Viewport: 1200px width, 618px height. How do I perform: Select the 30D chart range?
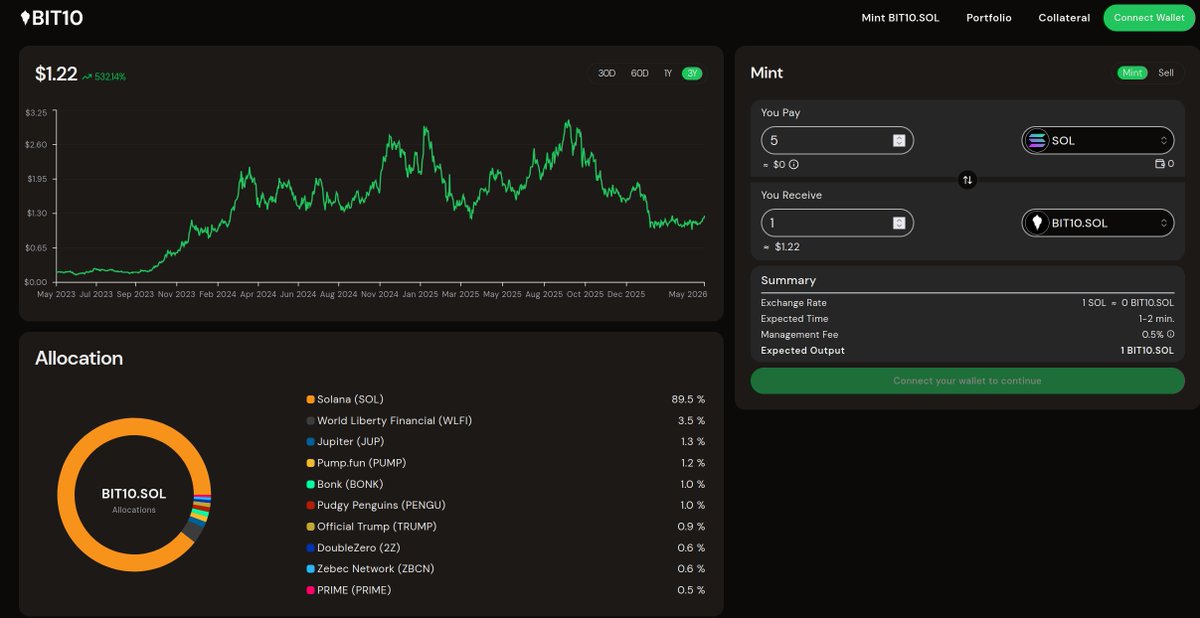click(607, 74)
